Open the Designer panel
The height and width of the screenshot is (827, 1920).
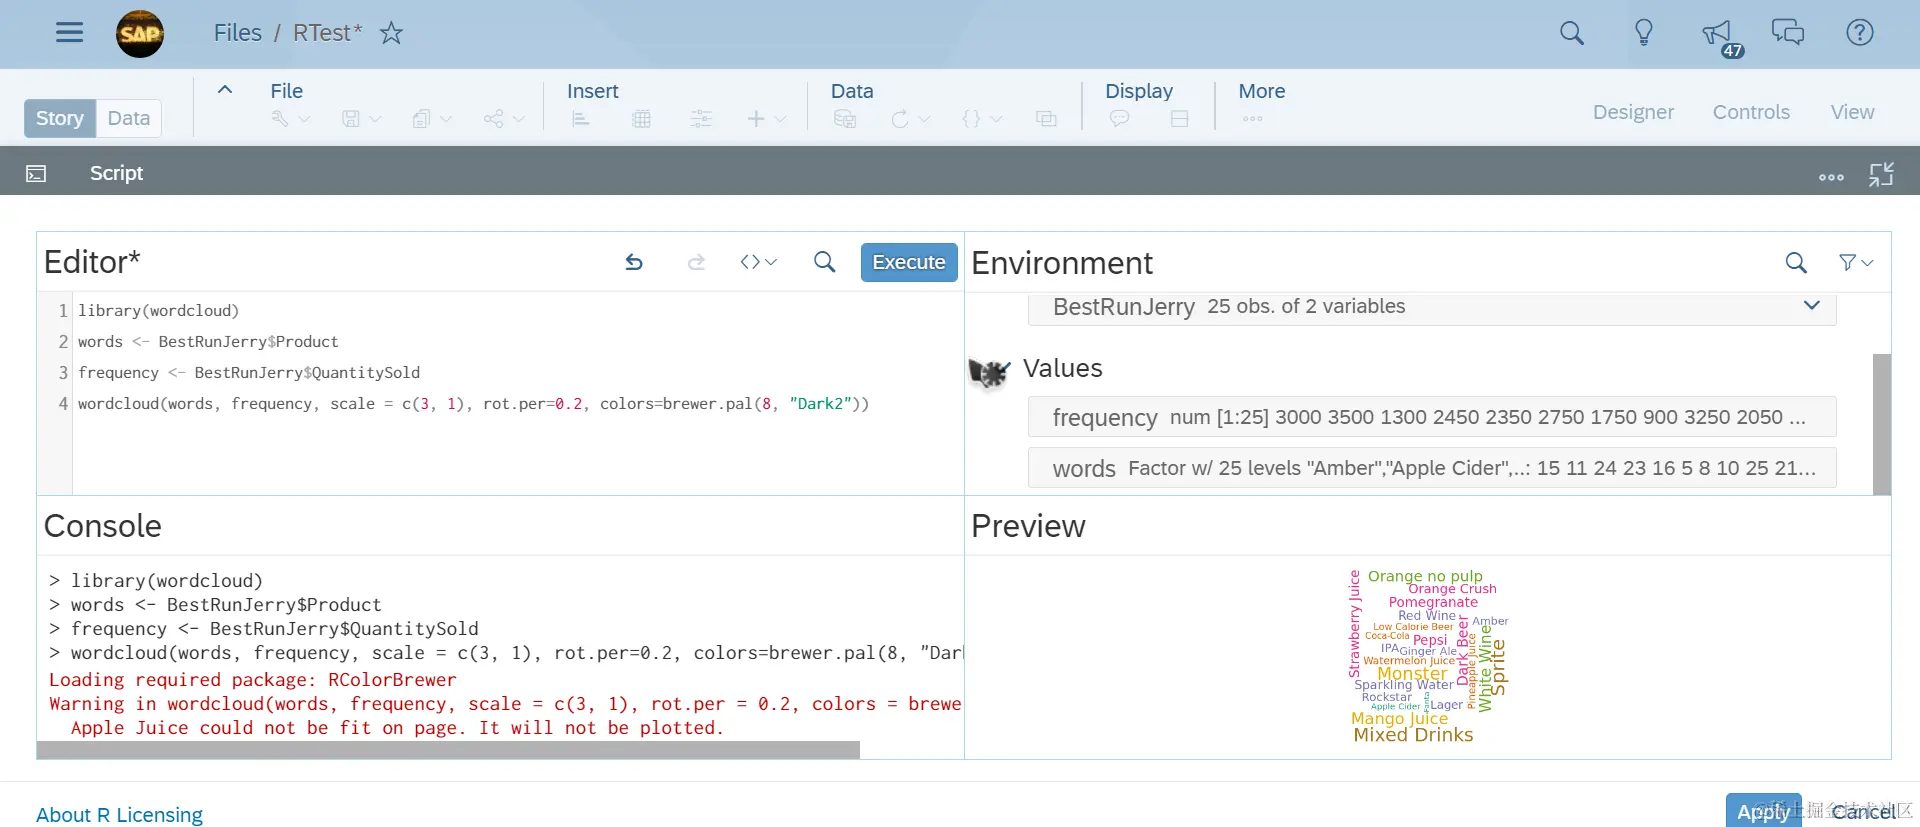[1633, 112]
